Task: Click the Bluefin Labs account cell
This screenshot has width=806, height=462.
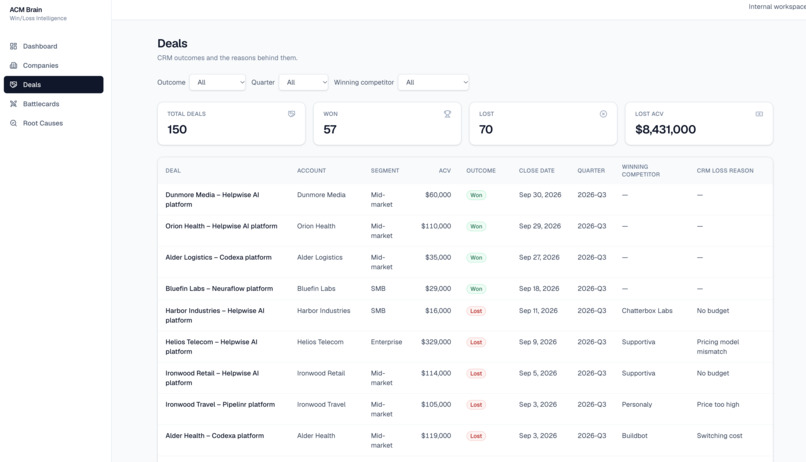Action: coord(316,289)
